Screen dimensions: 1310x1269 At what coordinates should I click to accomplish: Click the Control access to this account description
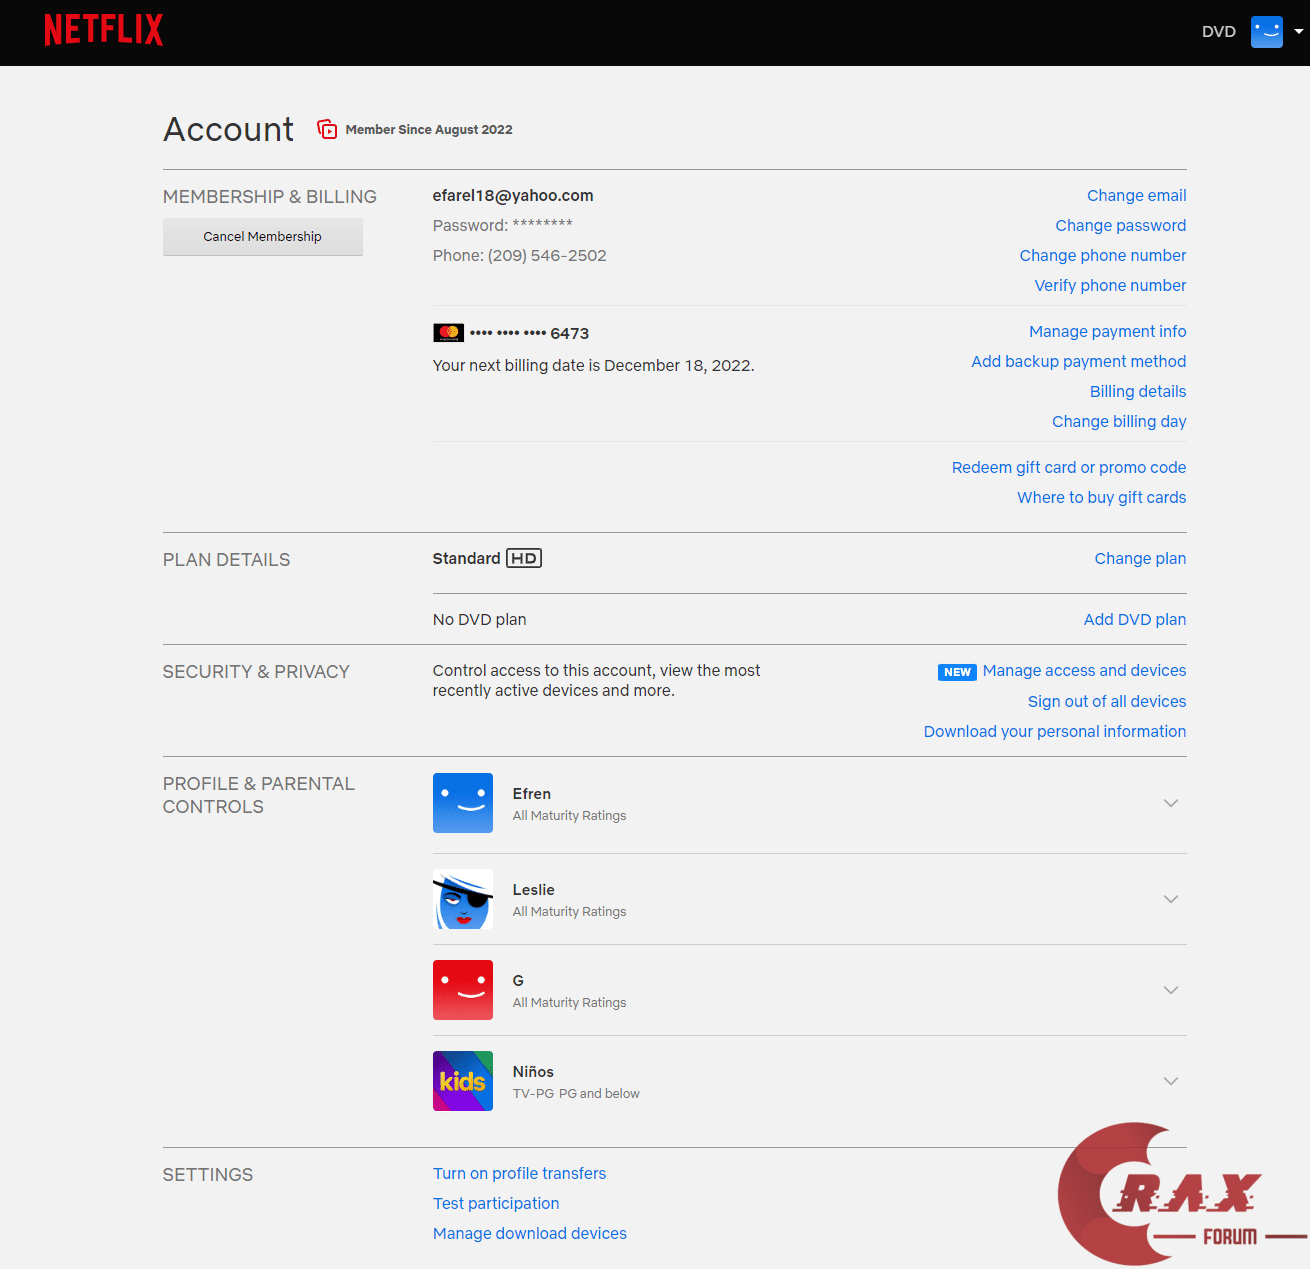point(597,681)
